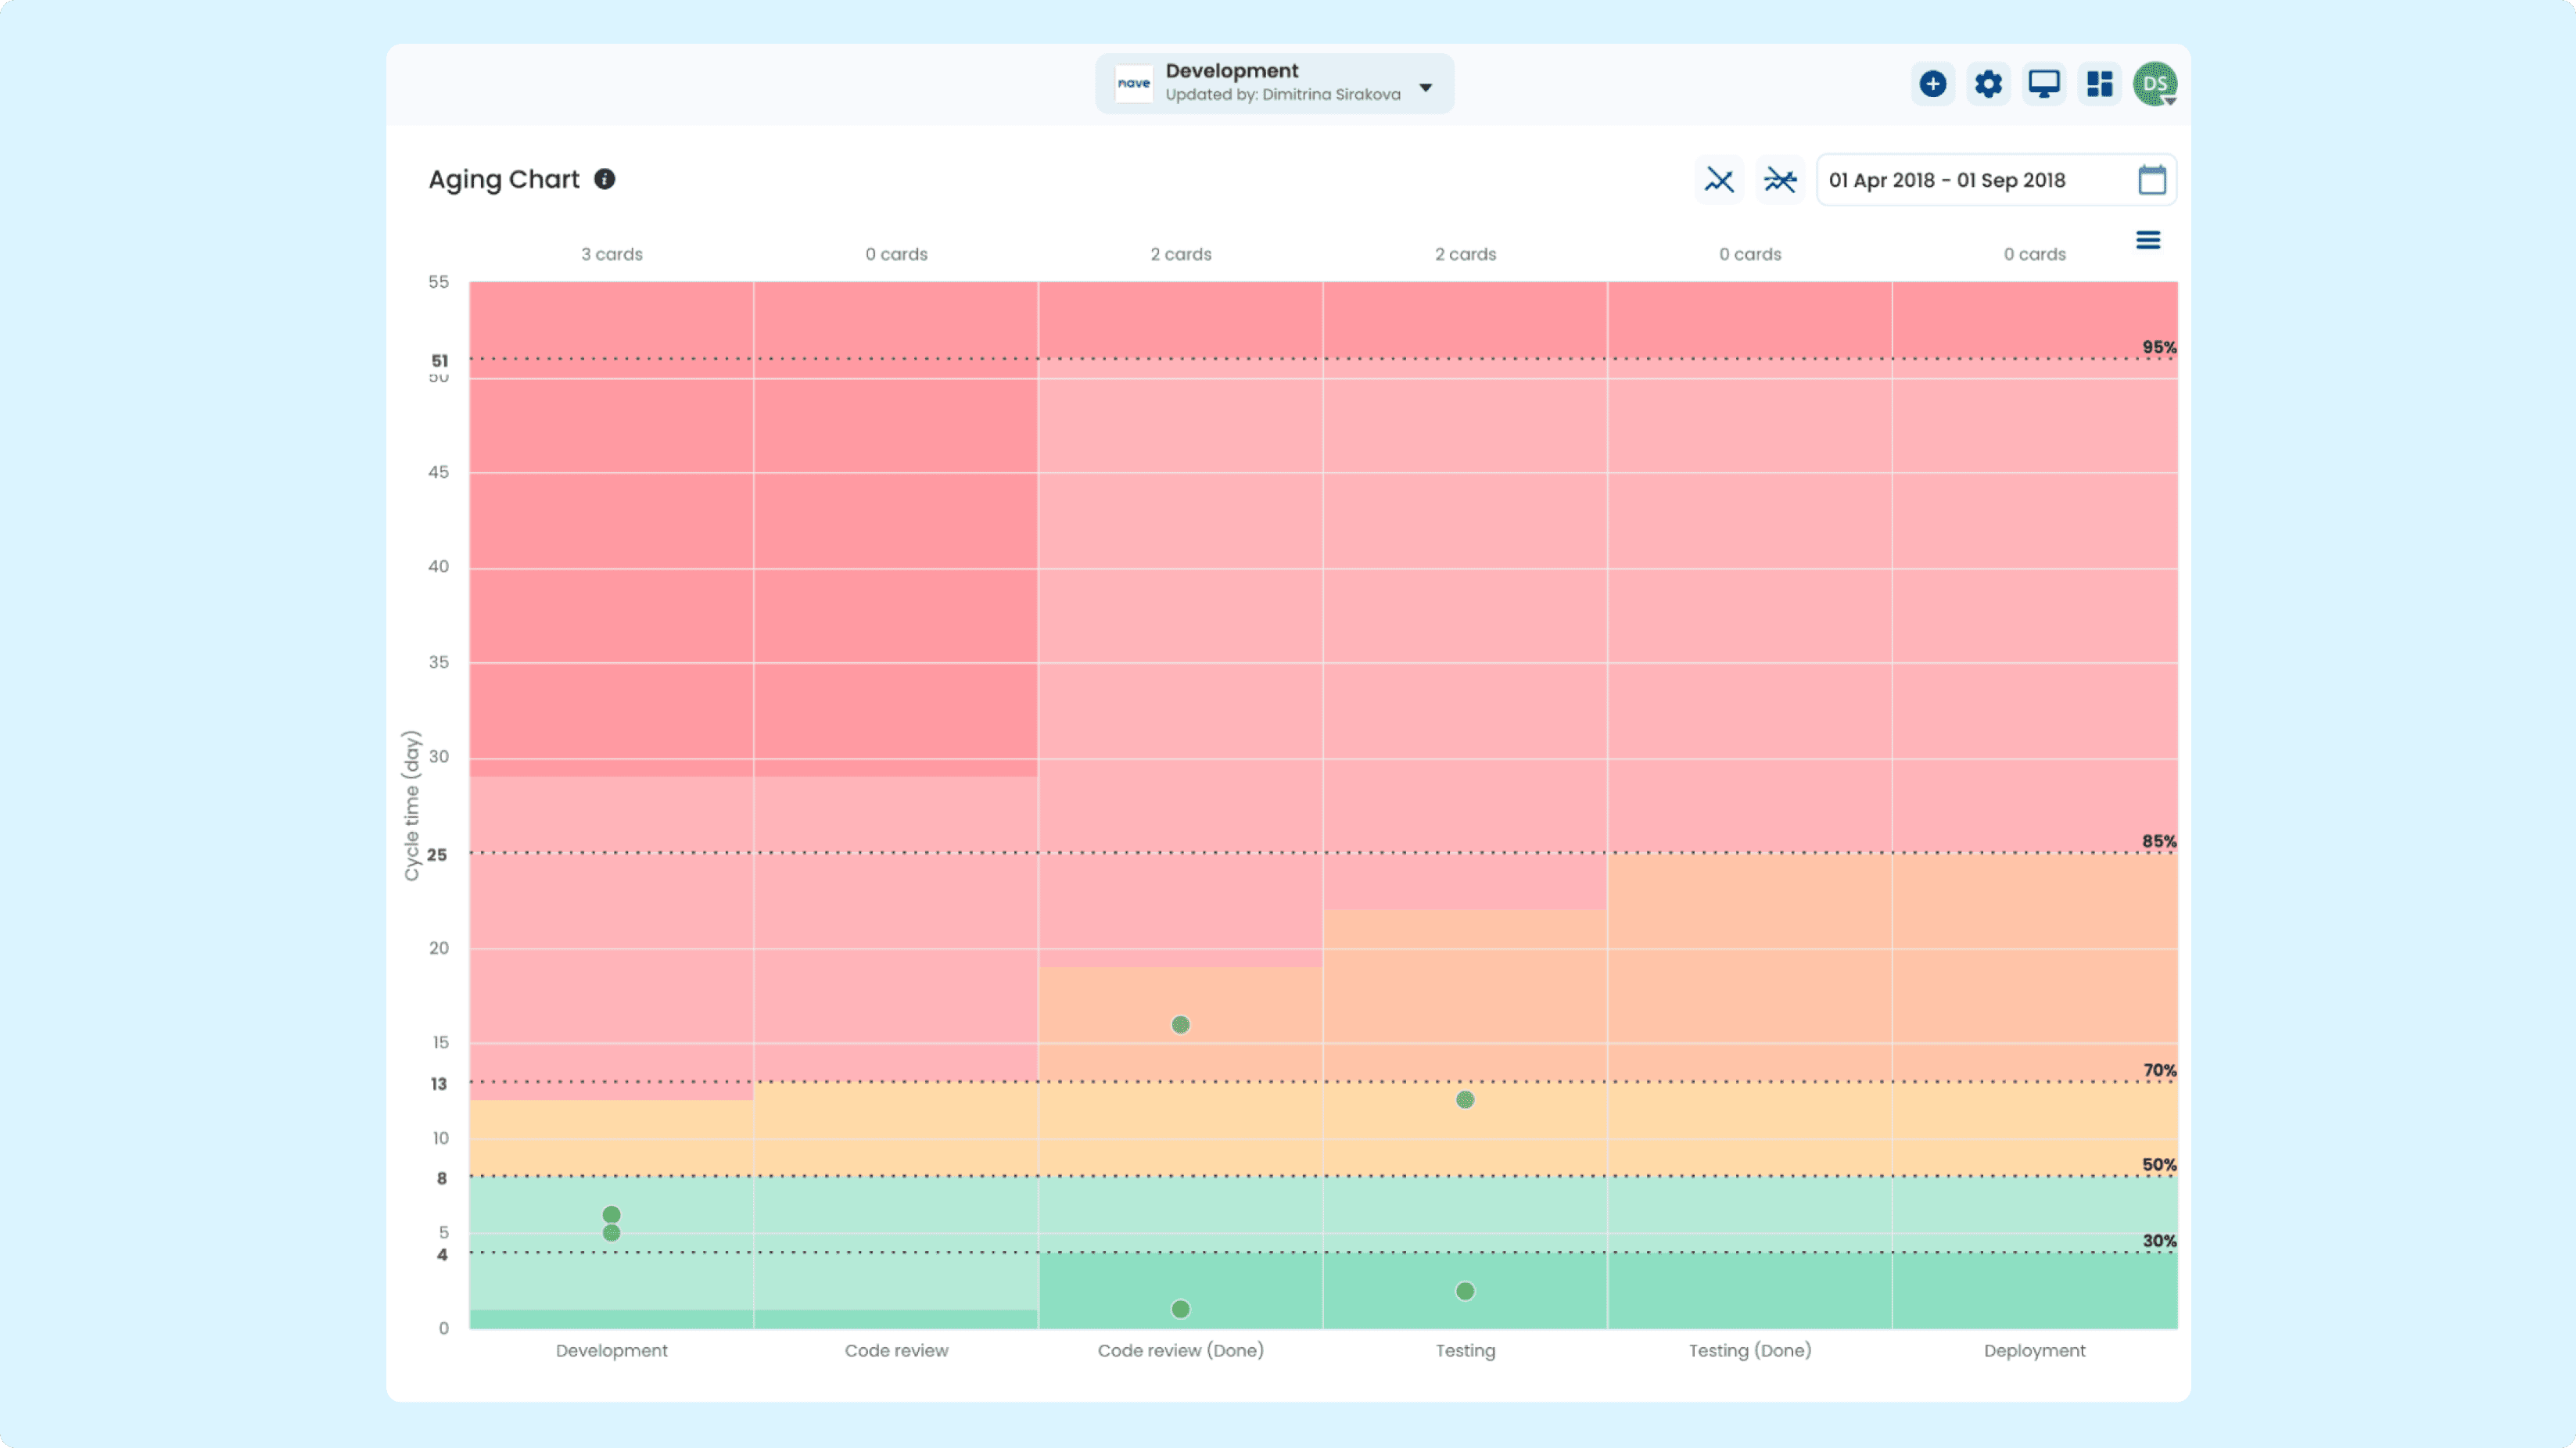Select the Testing card dot near 12 days
Viewport: 2576px width, 1448px height.
click(1465, 1100)
